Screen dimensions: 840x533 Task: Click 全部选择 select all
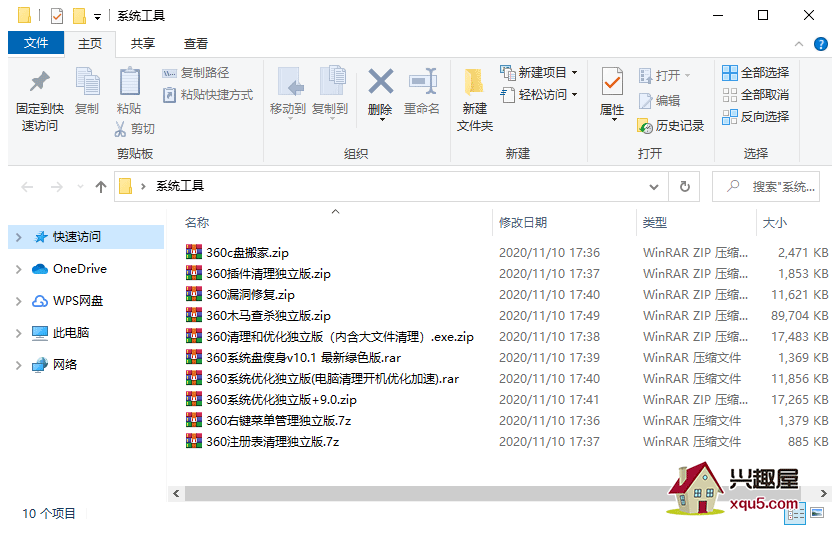point(755,73)
